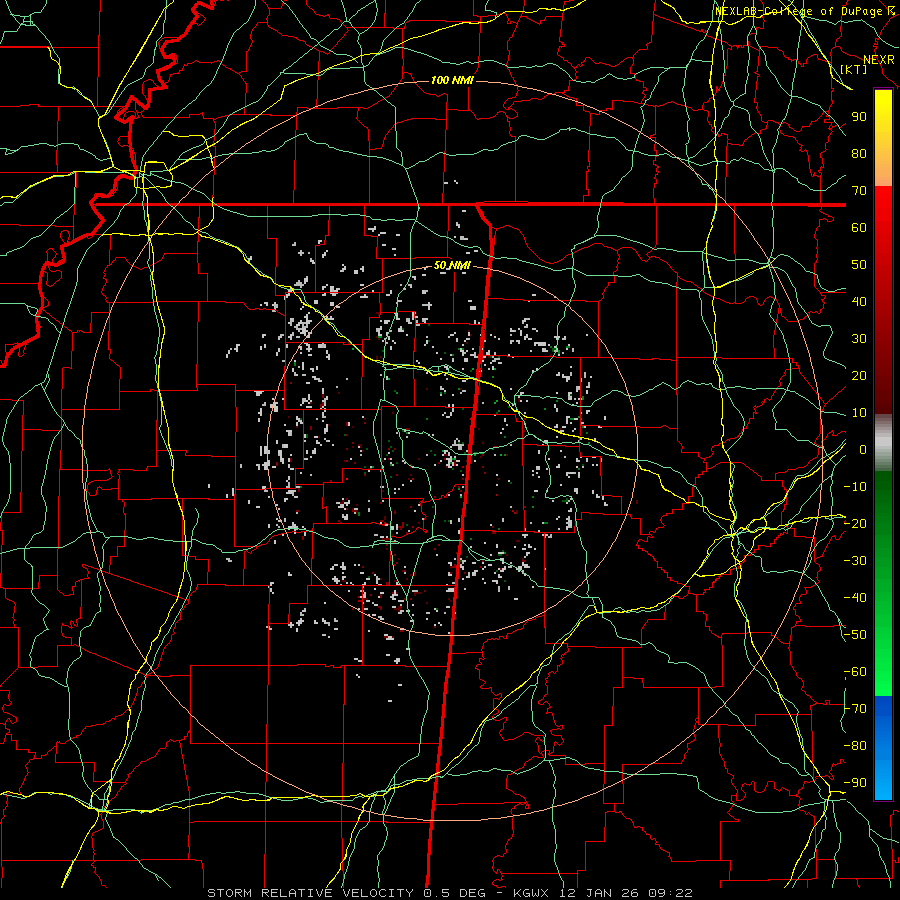
Task: Click the -40 label on velocity scale
Action: 855,598
